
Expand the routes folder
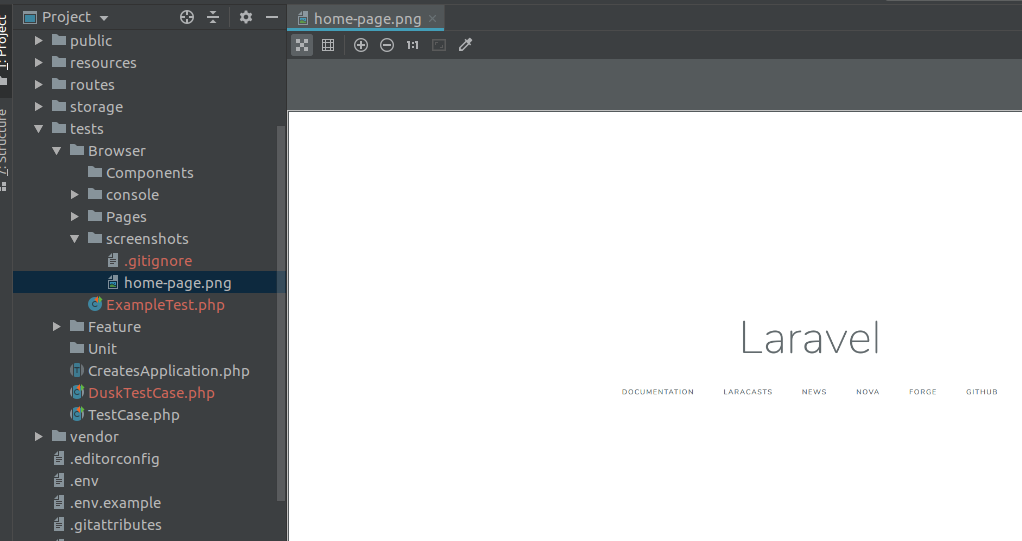38,85
